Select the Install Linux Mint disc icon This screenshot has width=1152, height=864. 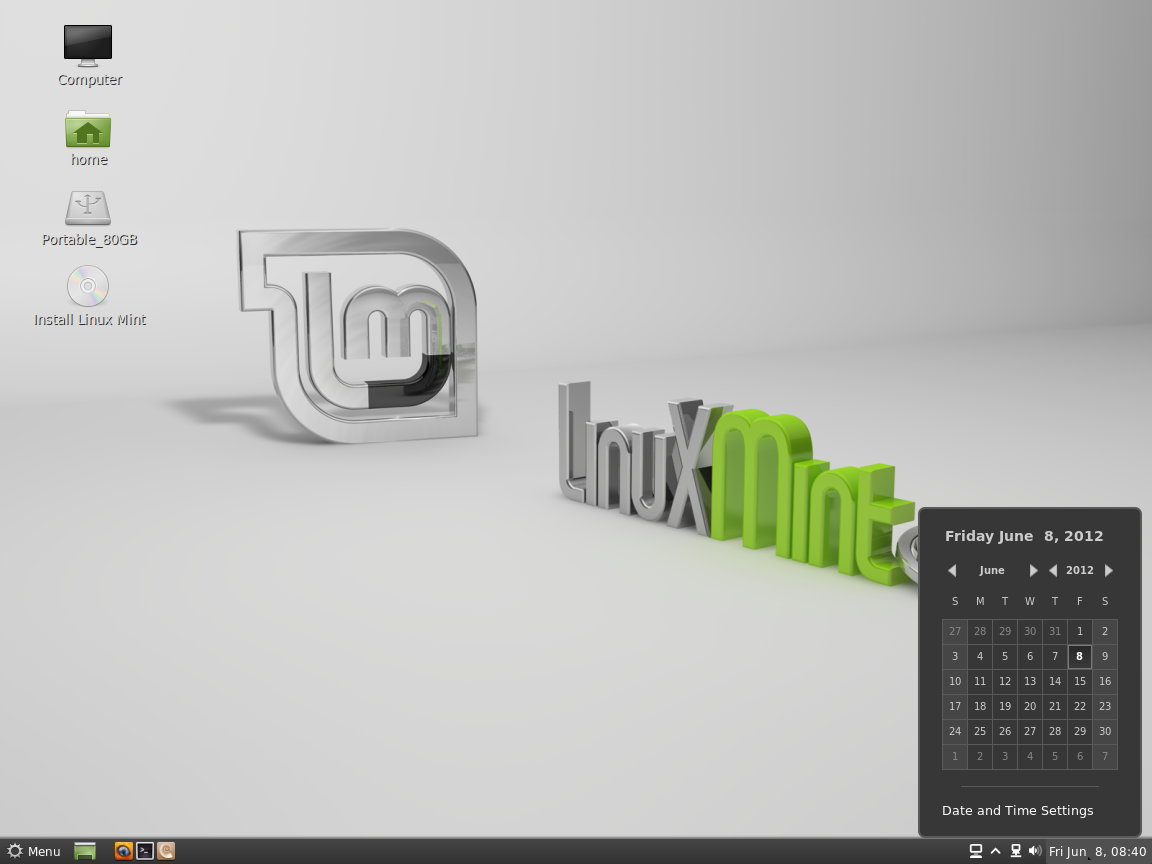point(88,286)
